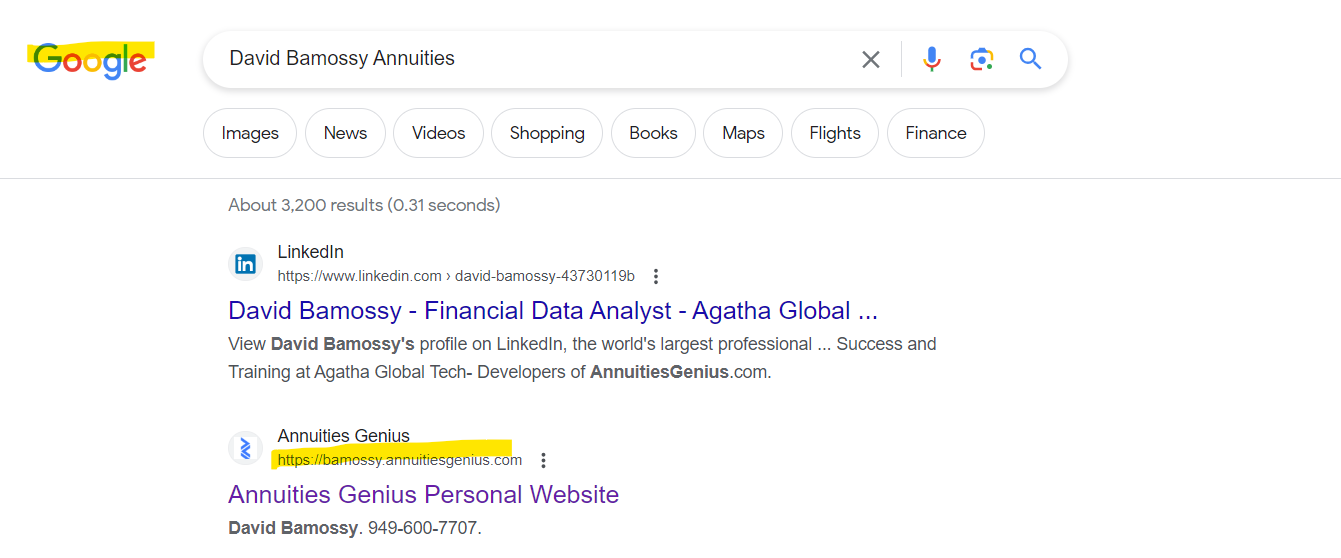Image resolution: width=1341 pixels, height=558 pixels.
Task: Choose the Finance filter chip
Action: point(935,133)
